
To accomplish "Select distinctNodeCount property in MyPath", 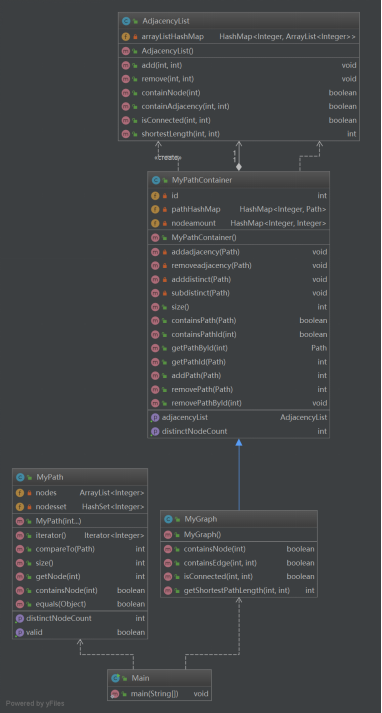I will tap(80, 618).
